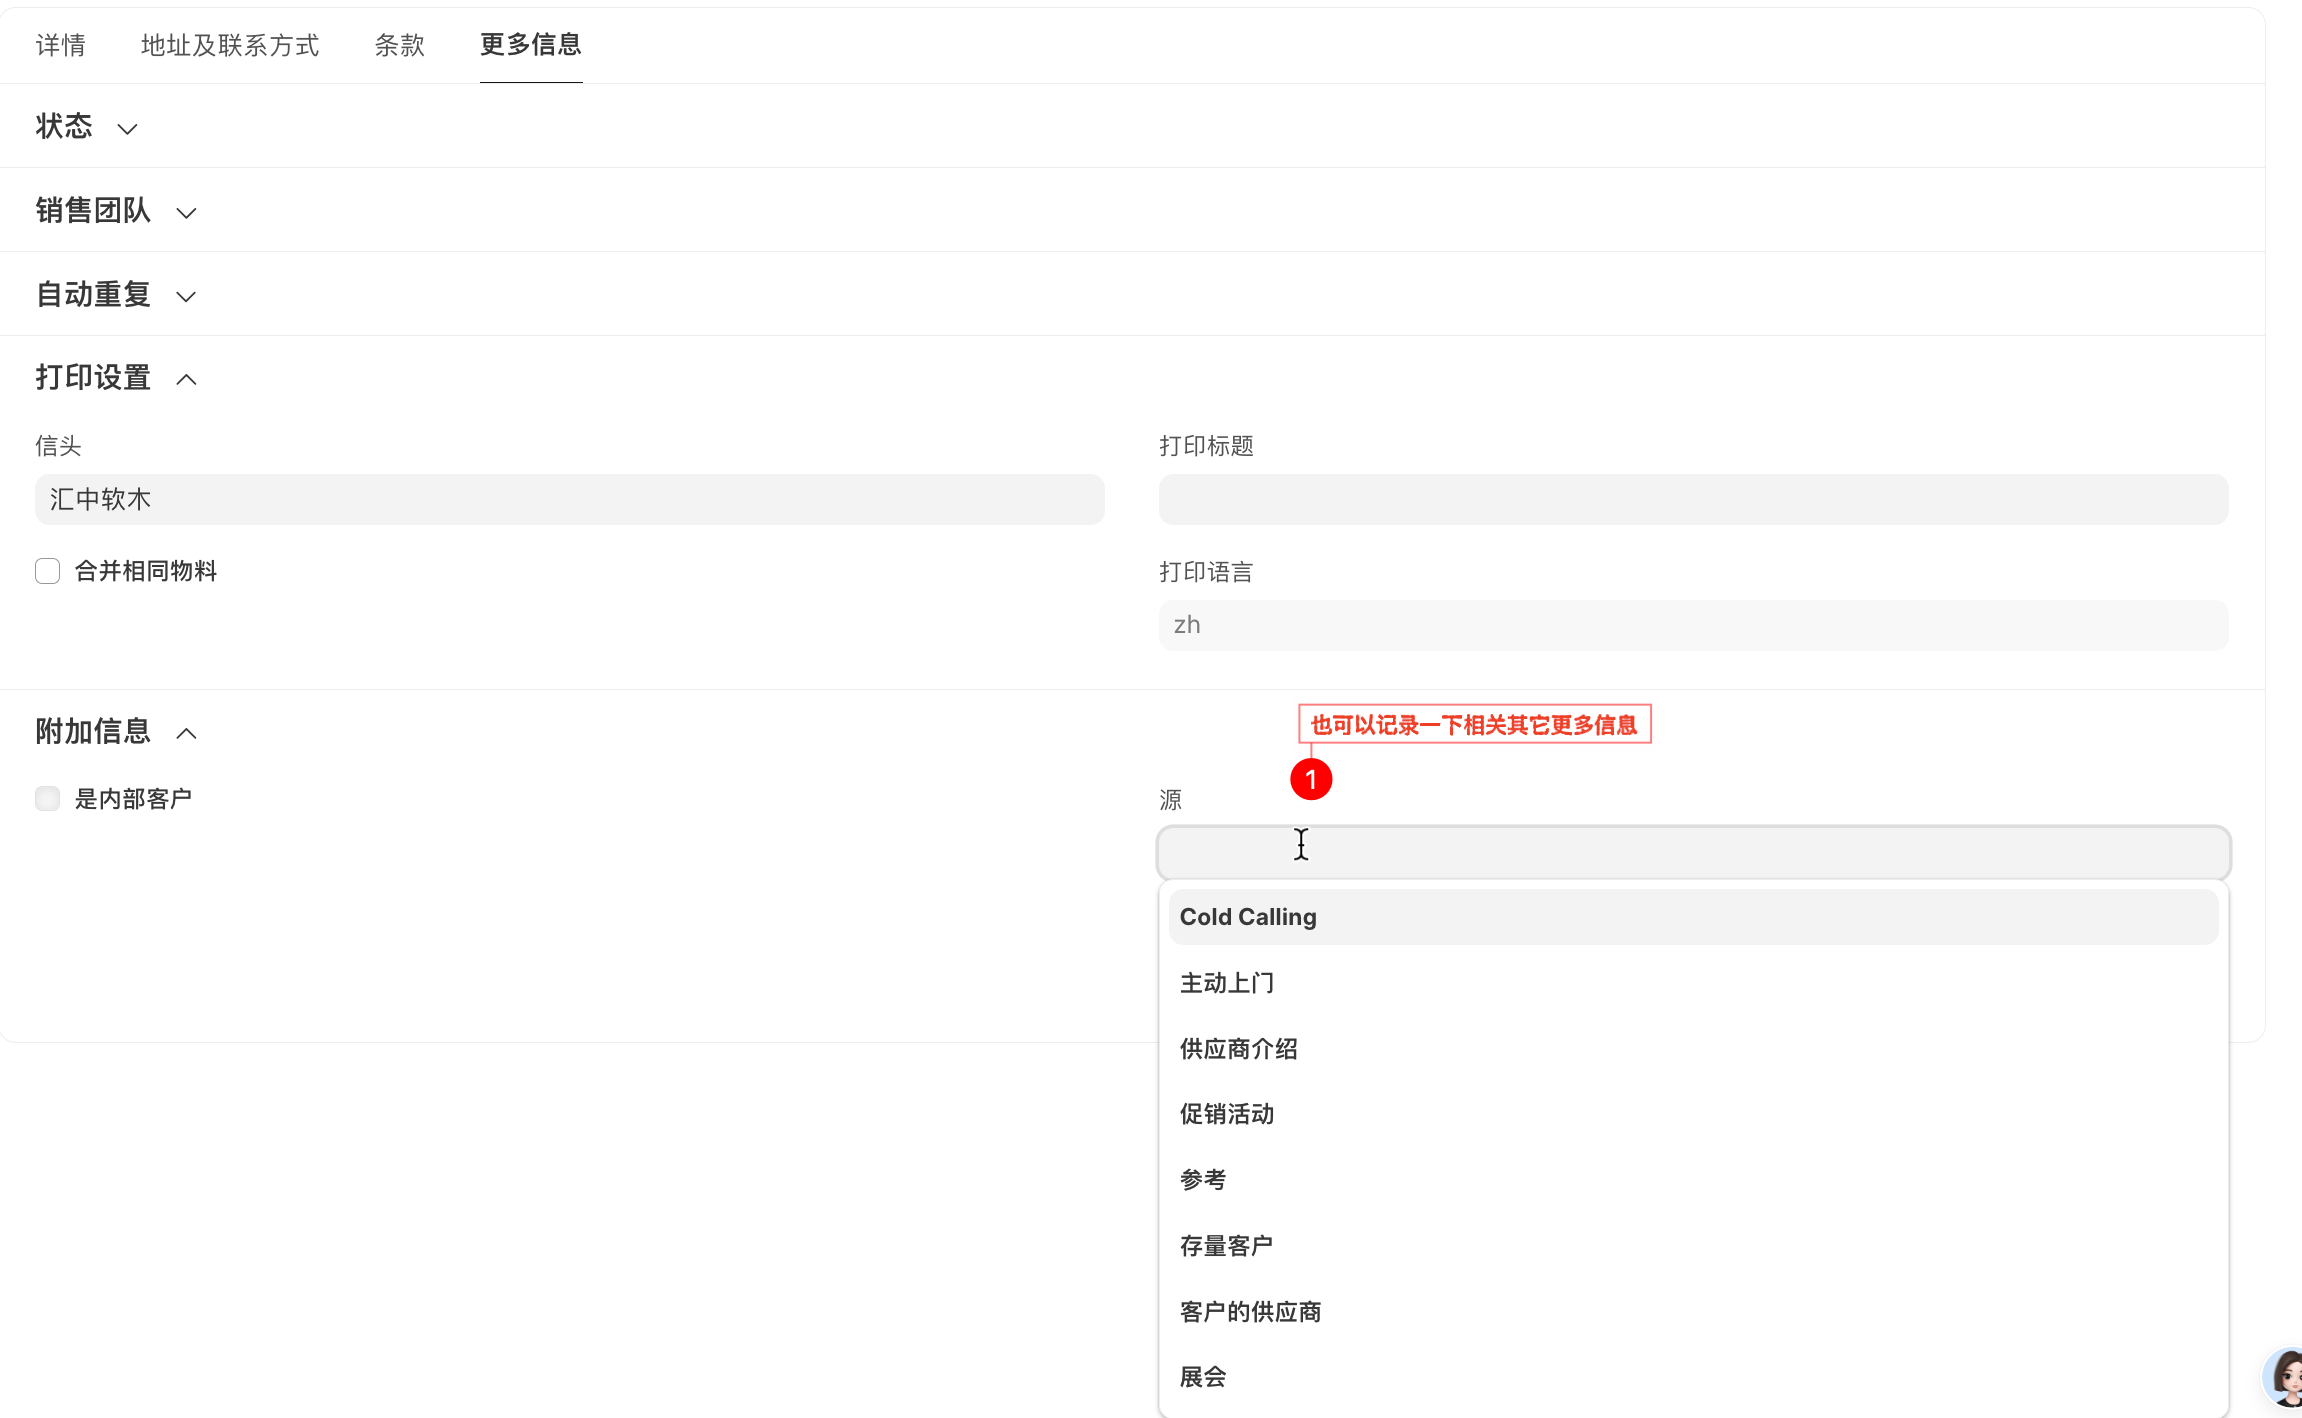Toggle the 是内部客户 checkbox
The width and height of the screenshot is (2302, 1418).
coord(48,798)
